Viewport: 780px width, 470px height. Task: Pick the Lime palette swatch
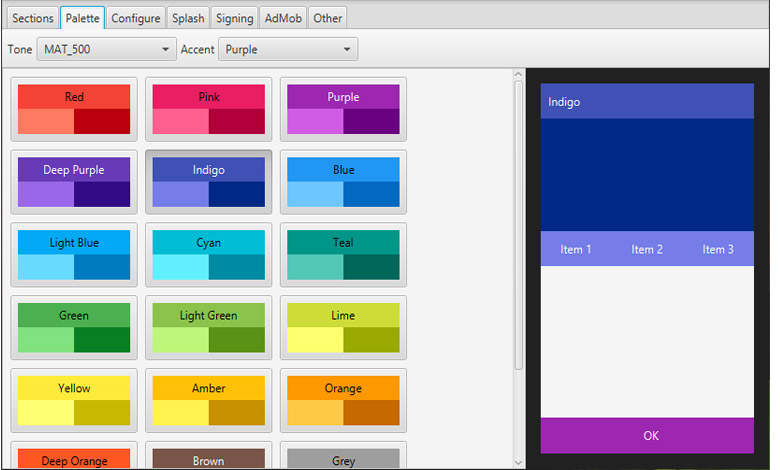tap(343, 328)
